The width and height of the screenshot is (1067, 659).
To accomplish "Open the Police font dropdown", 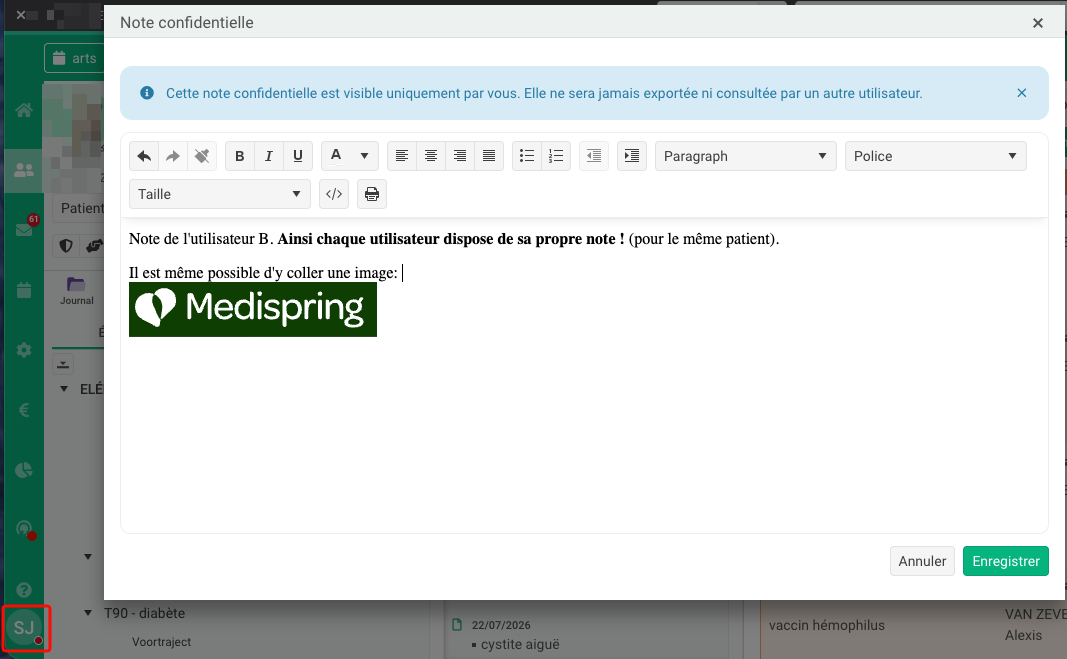I will coord(936,156).
